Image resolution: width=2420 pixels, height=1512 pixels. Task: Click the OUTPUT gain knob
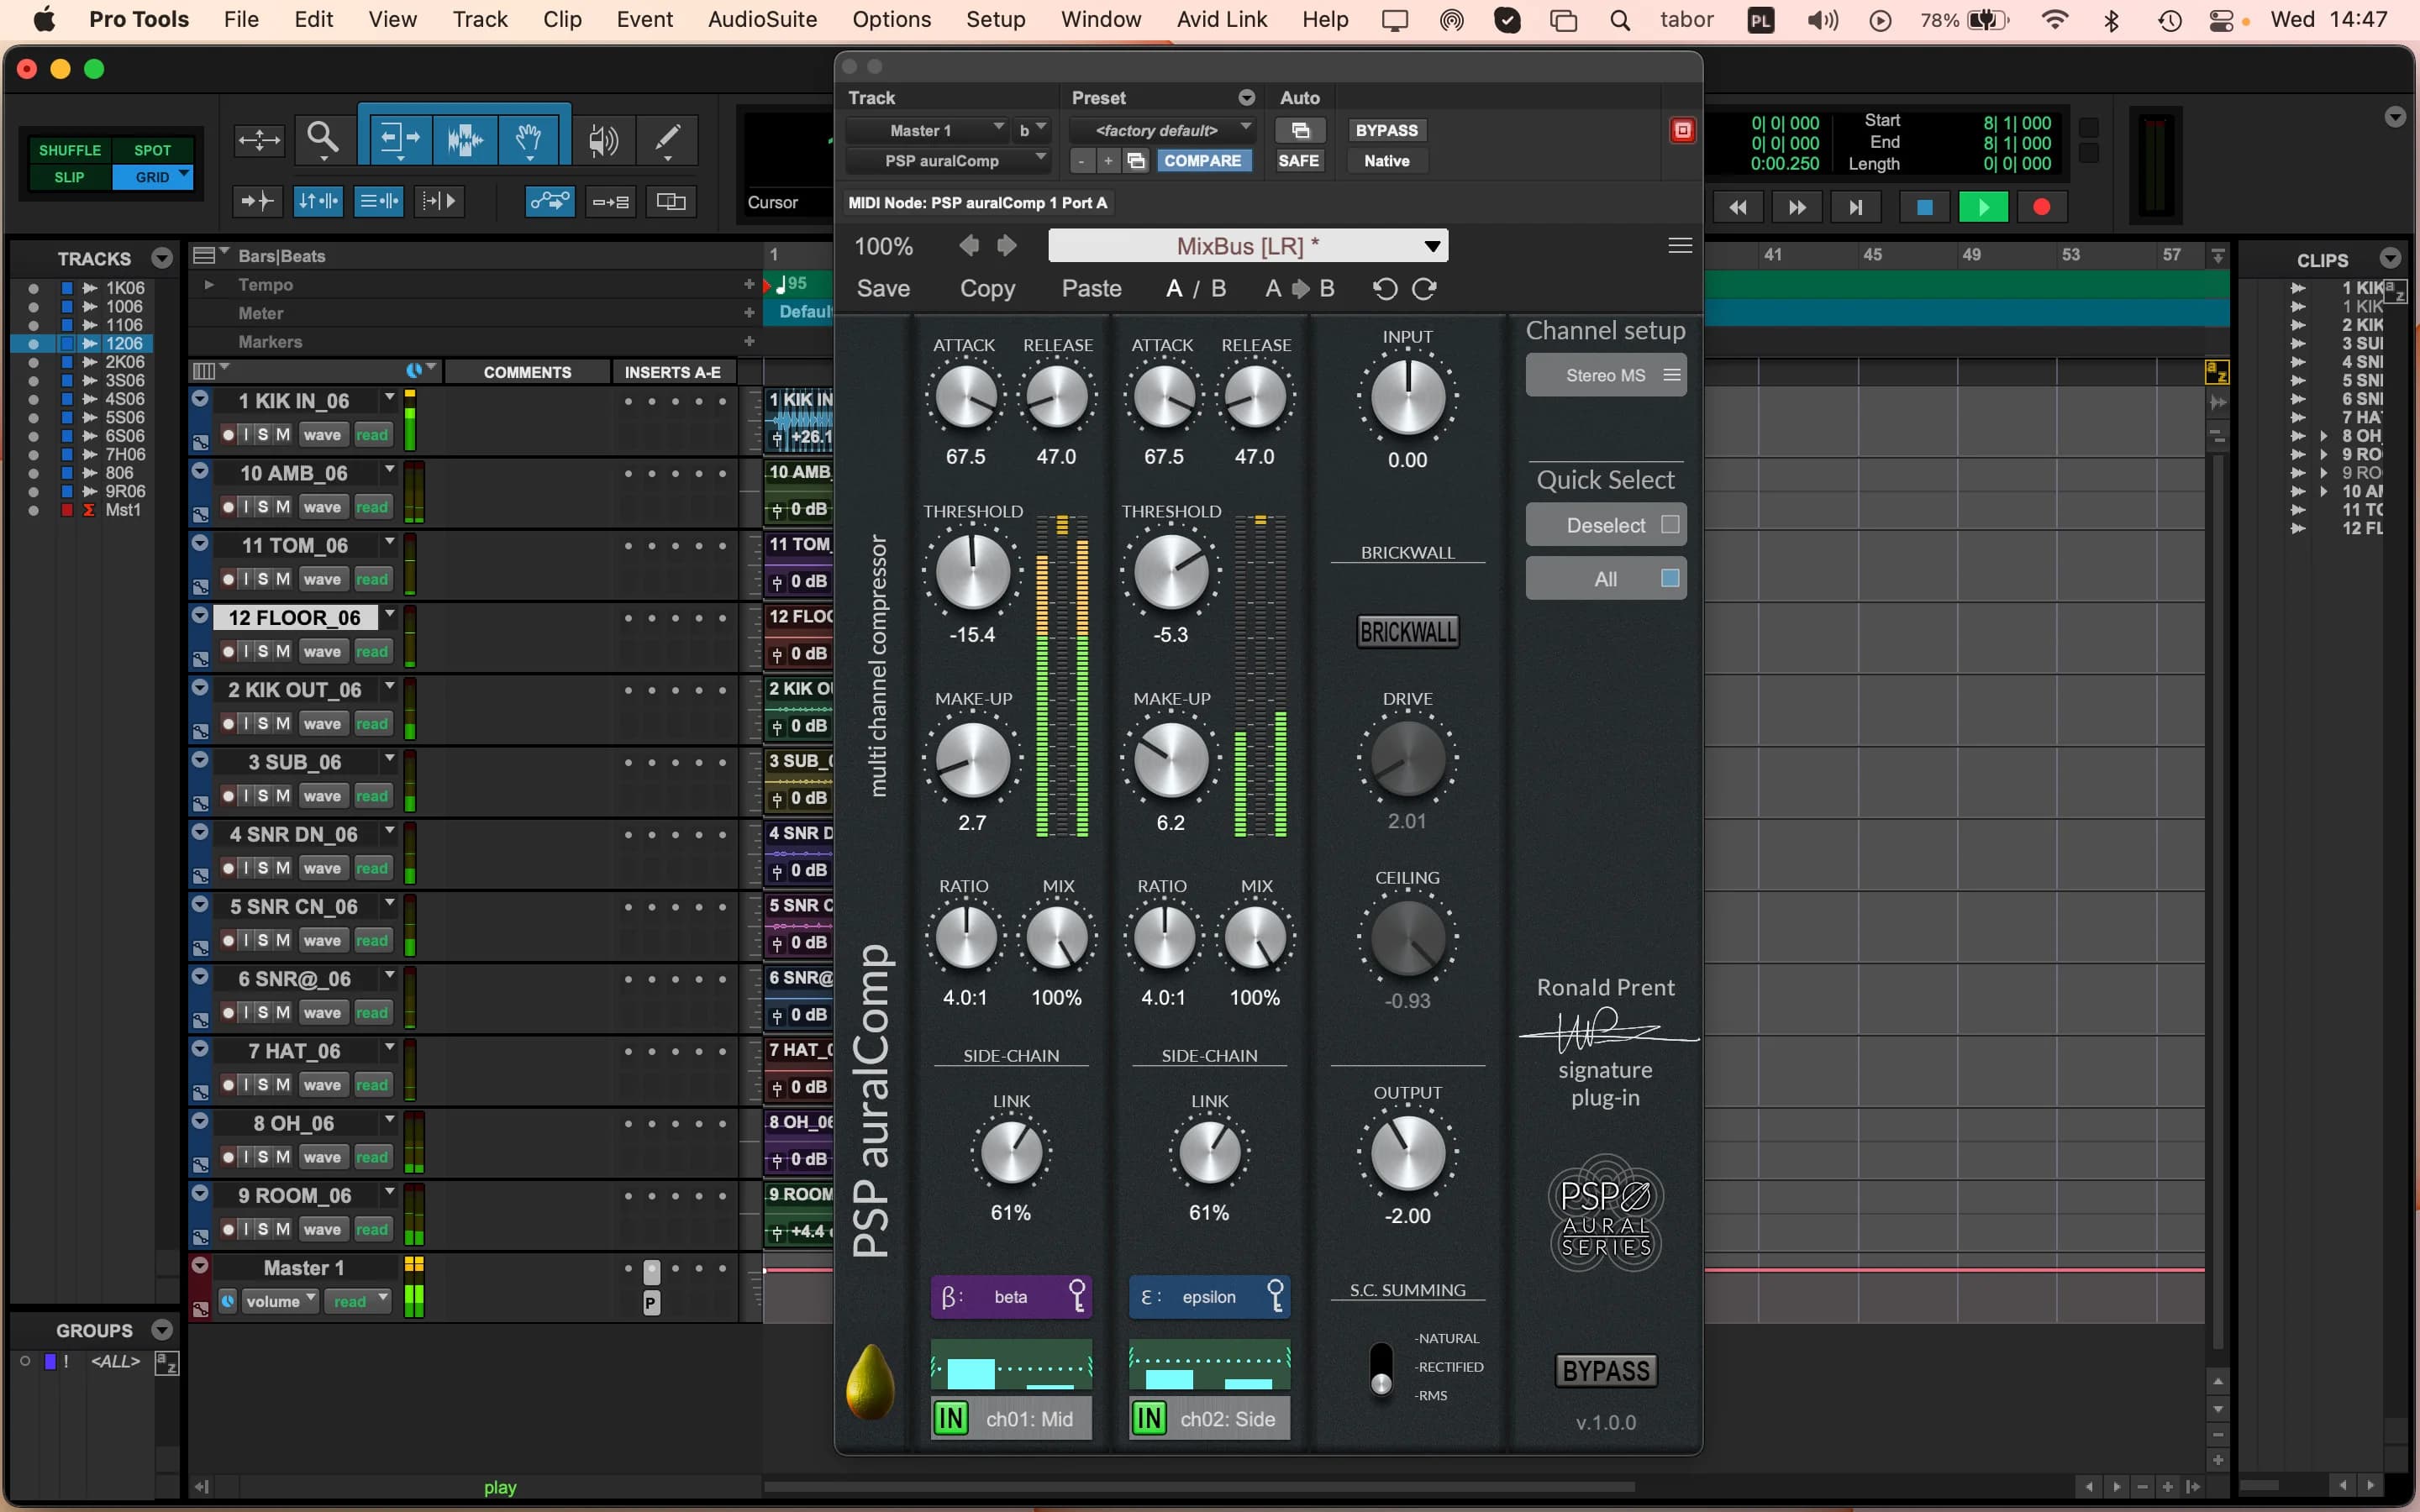tap(1407, 1153)
